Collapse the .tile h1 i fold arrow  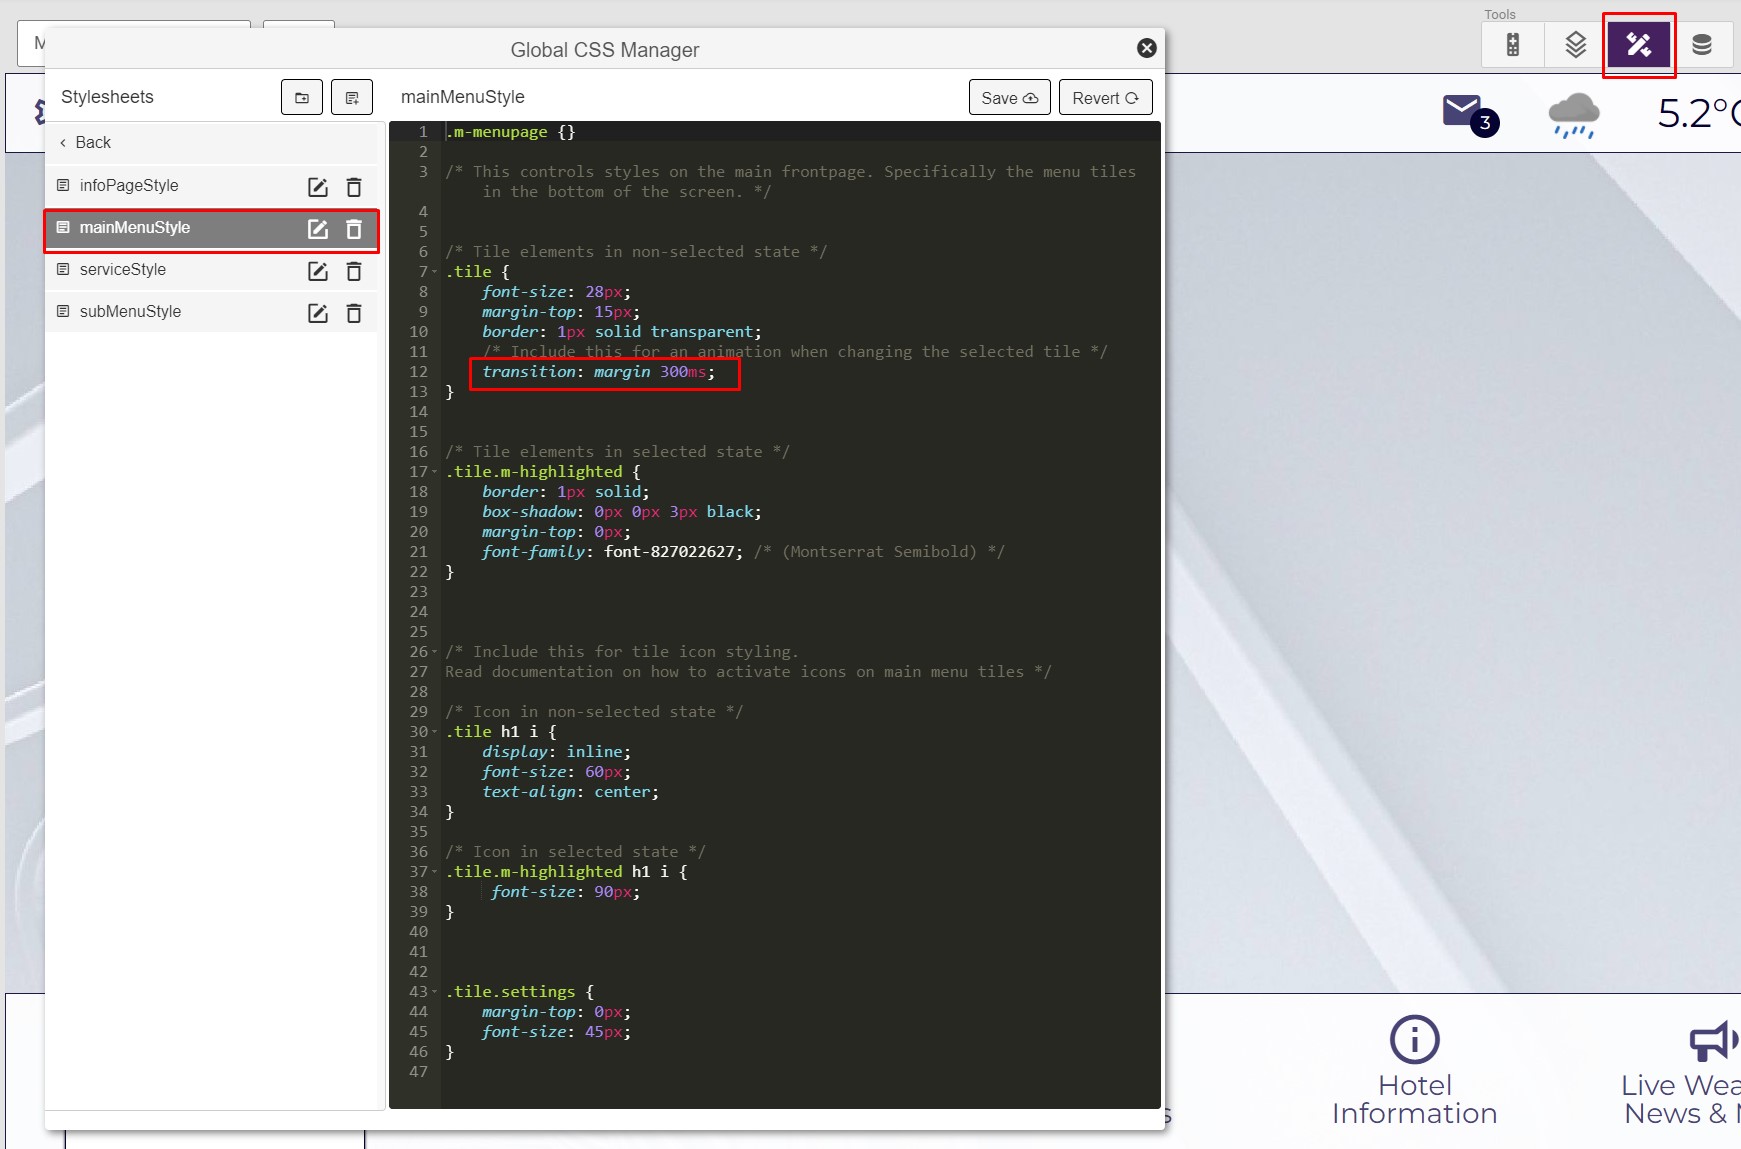tap(435, 732)
